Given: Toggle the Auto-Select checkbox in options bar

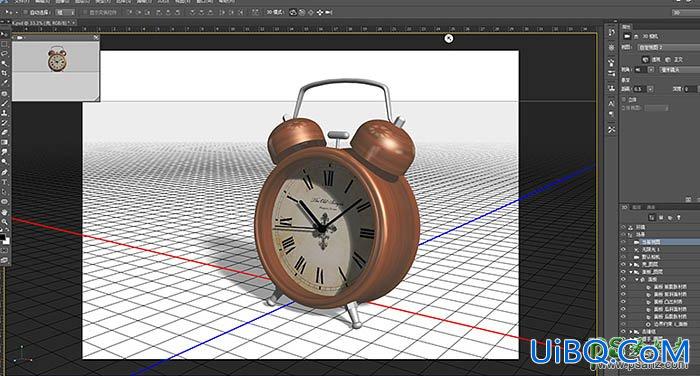Looking at the screenshot, I should [x=25, y=13].
